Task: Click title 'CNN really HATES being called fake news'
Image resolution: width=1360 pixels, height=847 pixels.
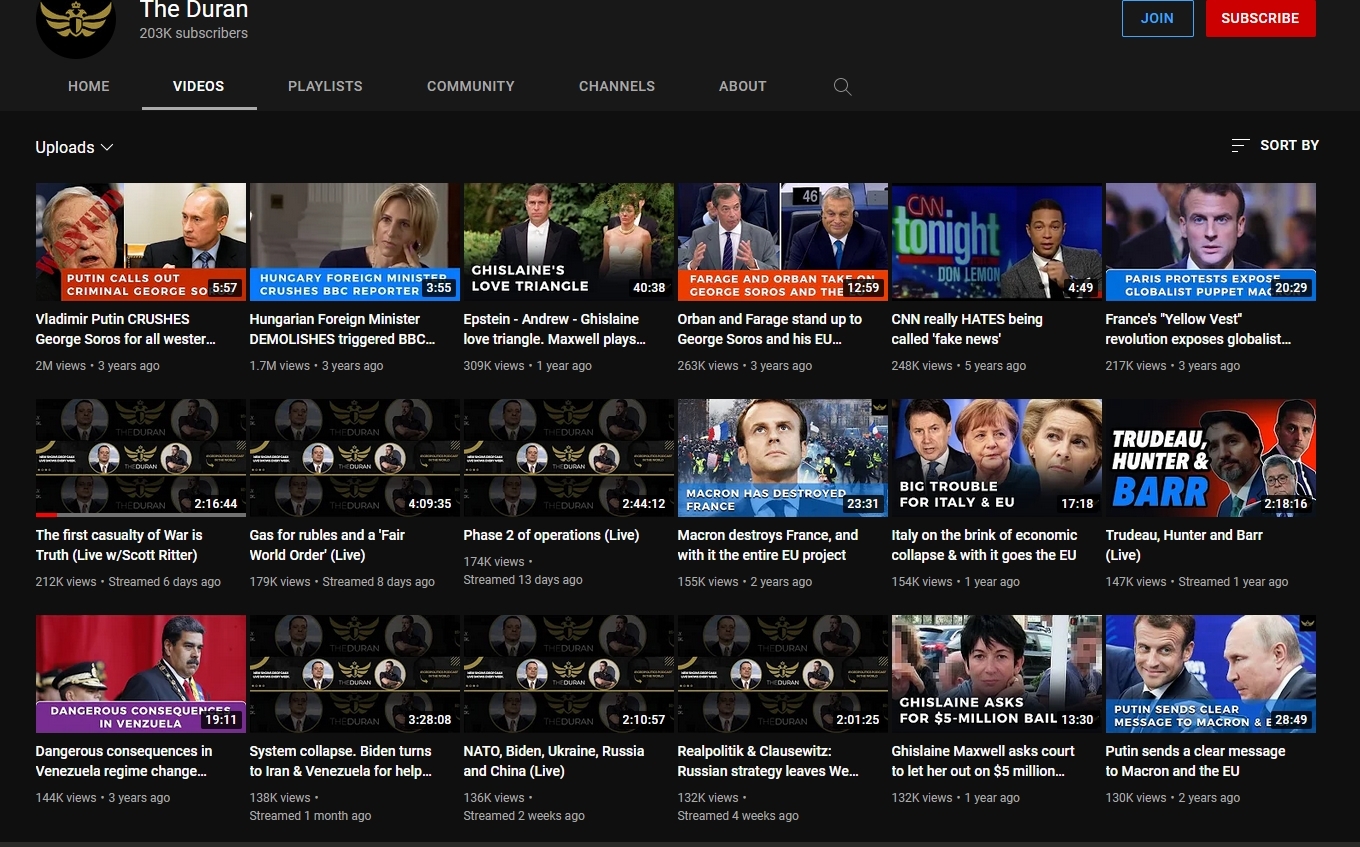Action: (967, 329)
